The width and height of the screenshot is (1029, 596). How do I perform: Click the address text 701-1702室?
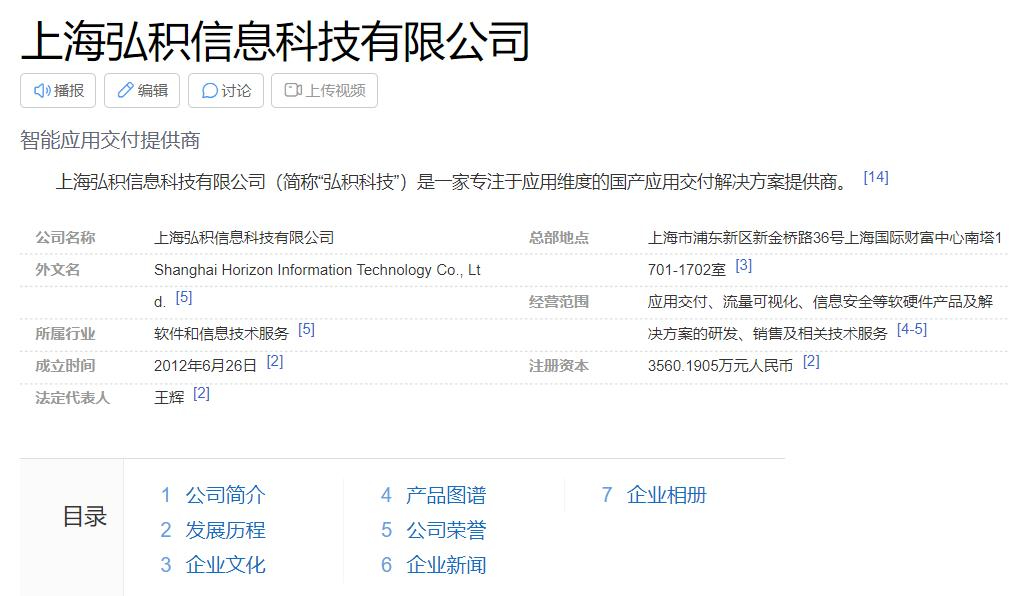click(687, 270)
